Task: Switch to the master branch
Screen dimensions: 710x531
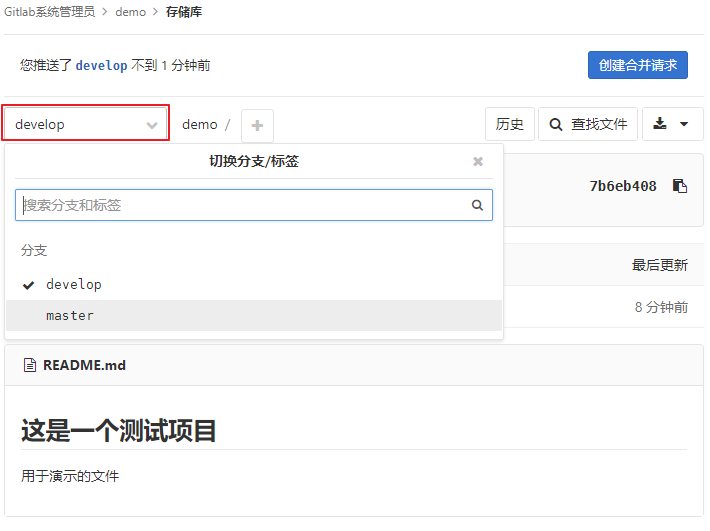Action: (x=70, y=315)
